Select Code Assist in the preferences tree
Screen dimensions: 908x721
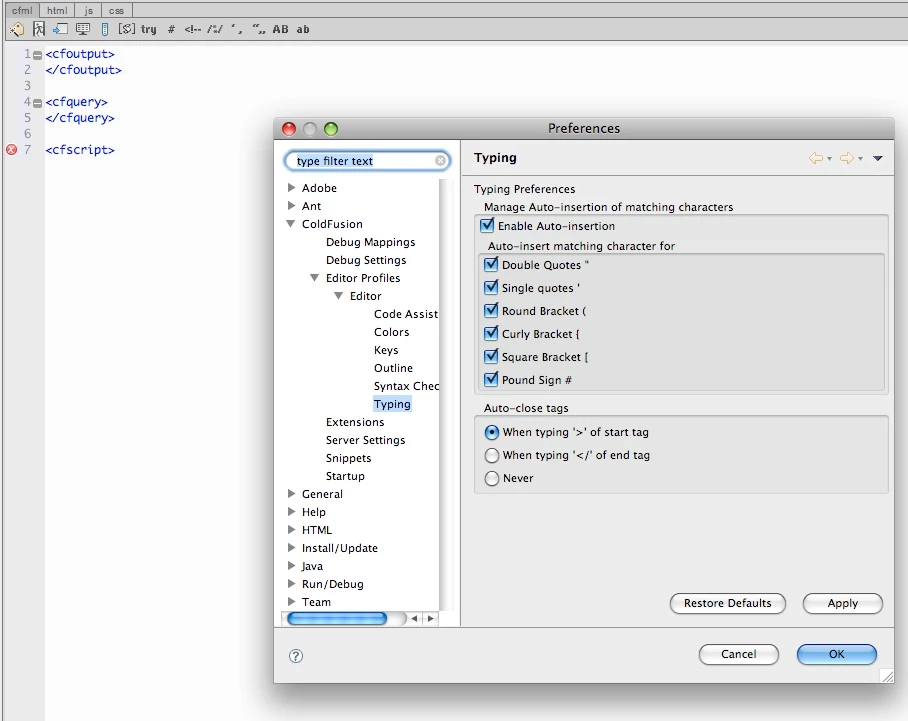coord(405,314)
